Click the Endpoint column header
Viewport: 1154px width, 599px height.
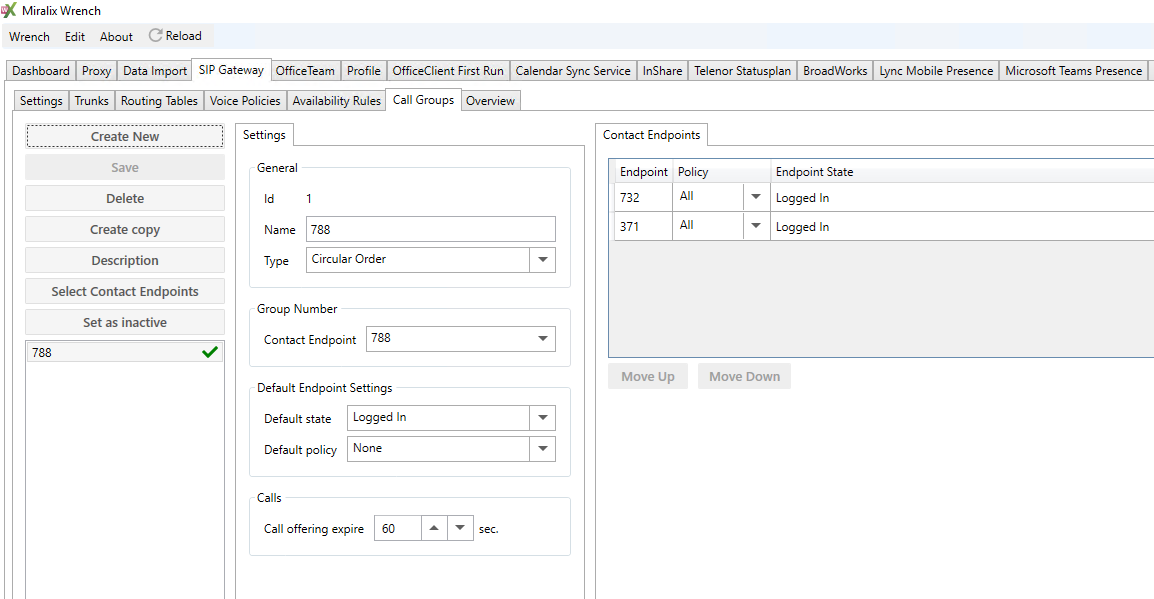(x=643, y=171)
